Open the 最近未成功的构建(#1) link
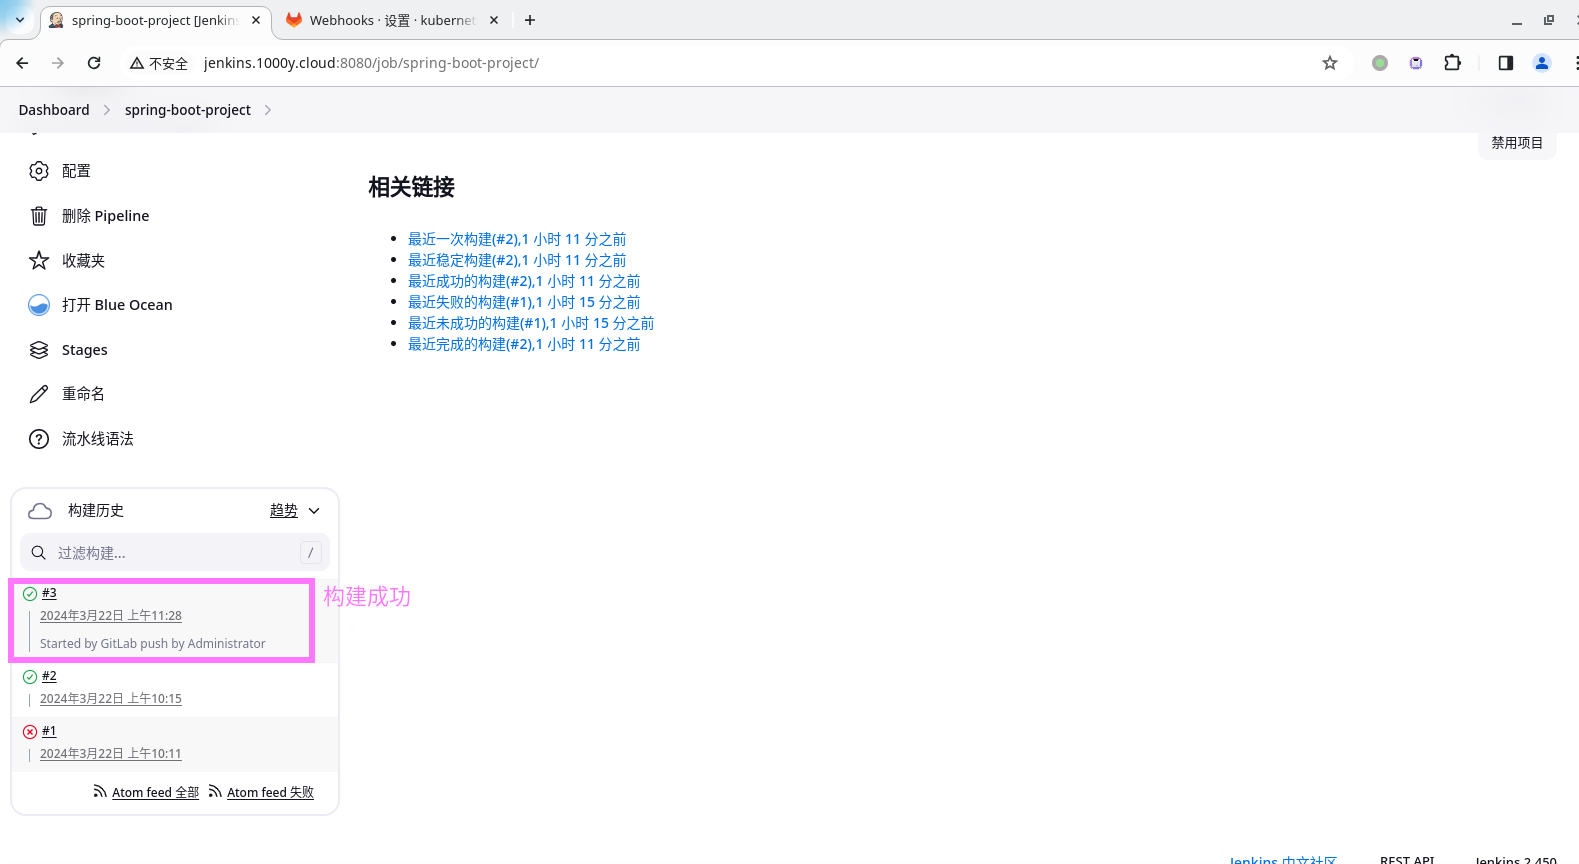 [x=531, y=323]
